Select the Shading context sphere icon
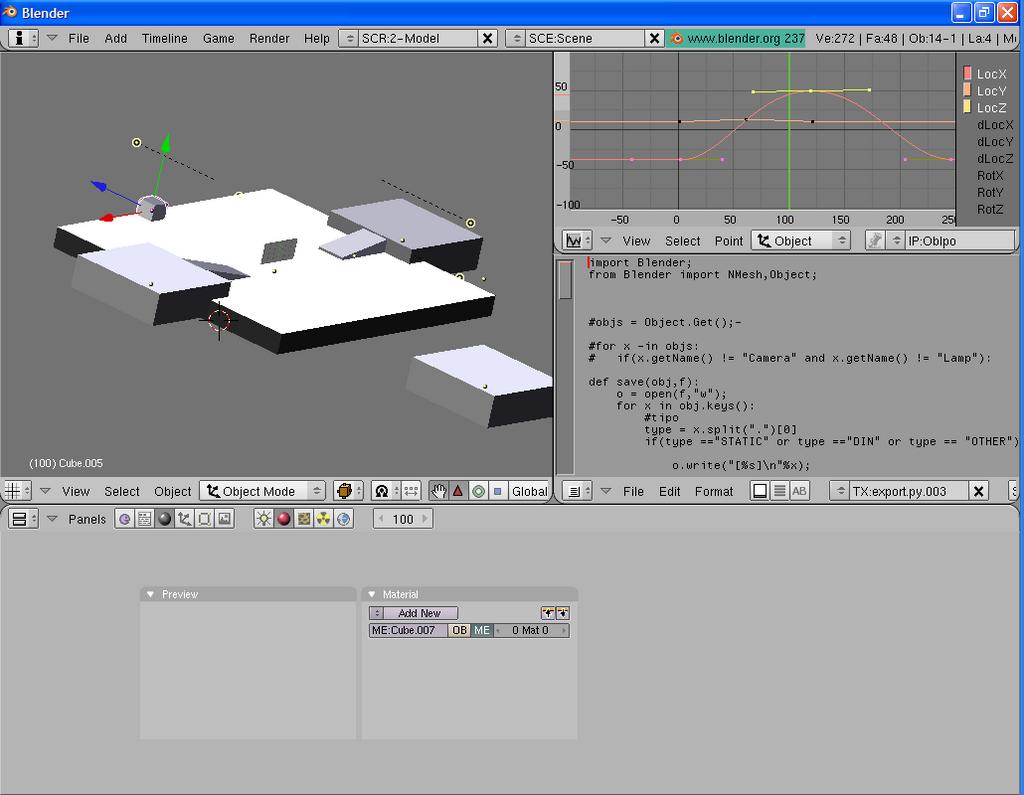This screenshot has height=795, width=1024. click(x=165, y=519)
